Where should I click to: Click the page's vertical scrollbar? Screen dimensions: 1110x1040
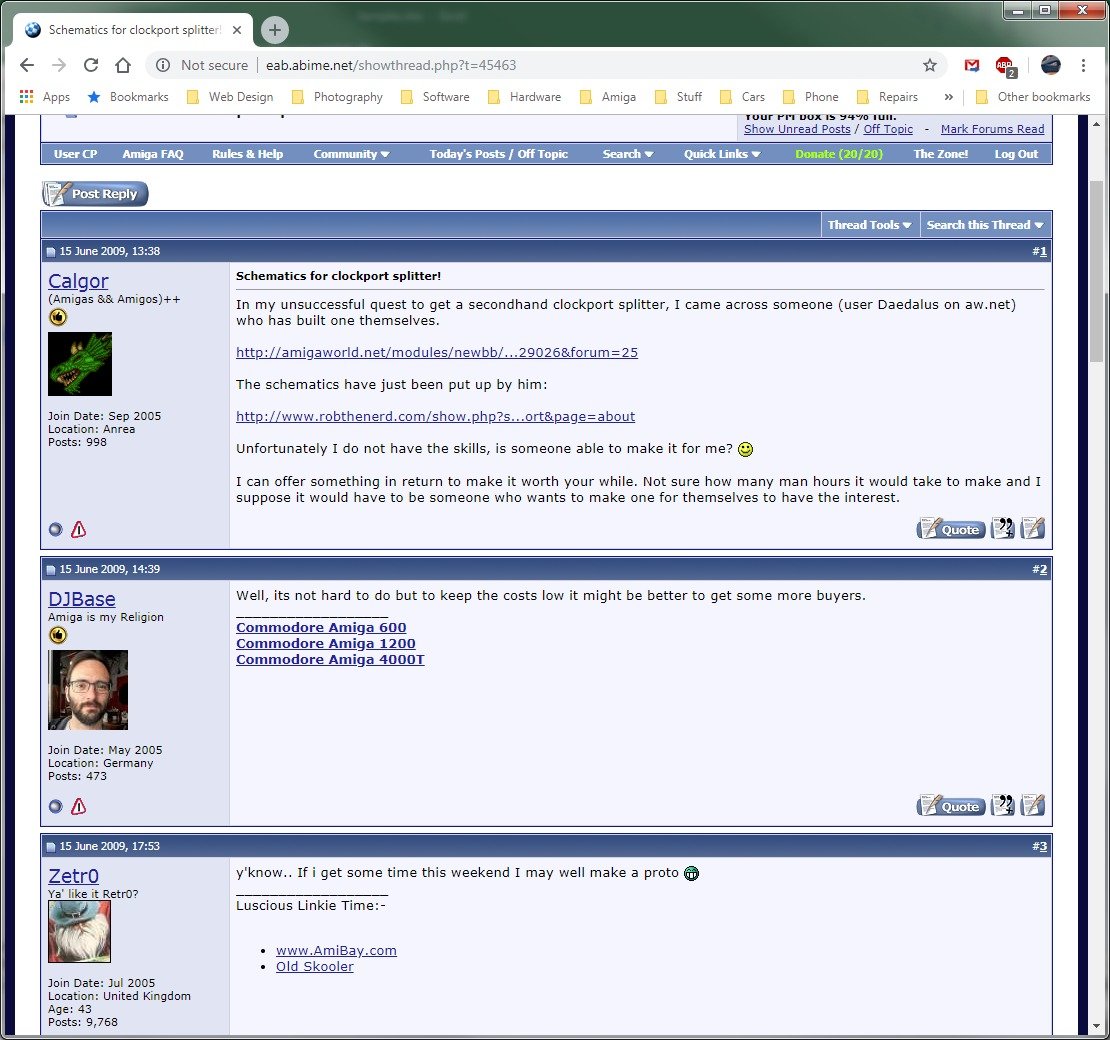click(x=1096, y=573)
